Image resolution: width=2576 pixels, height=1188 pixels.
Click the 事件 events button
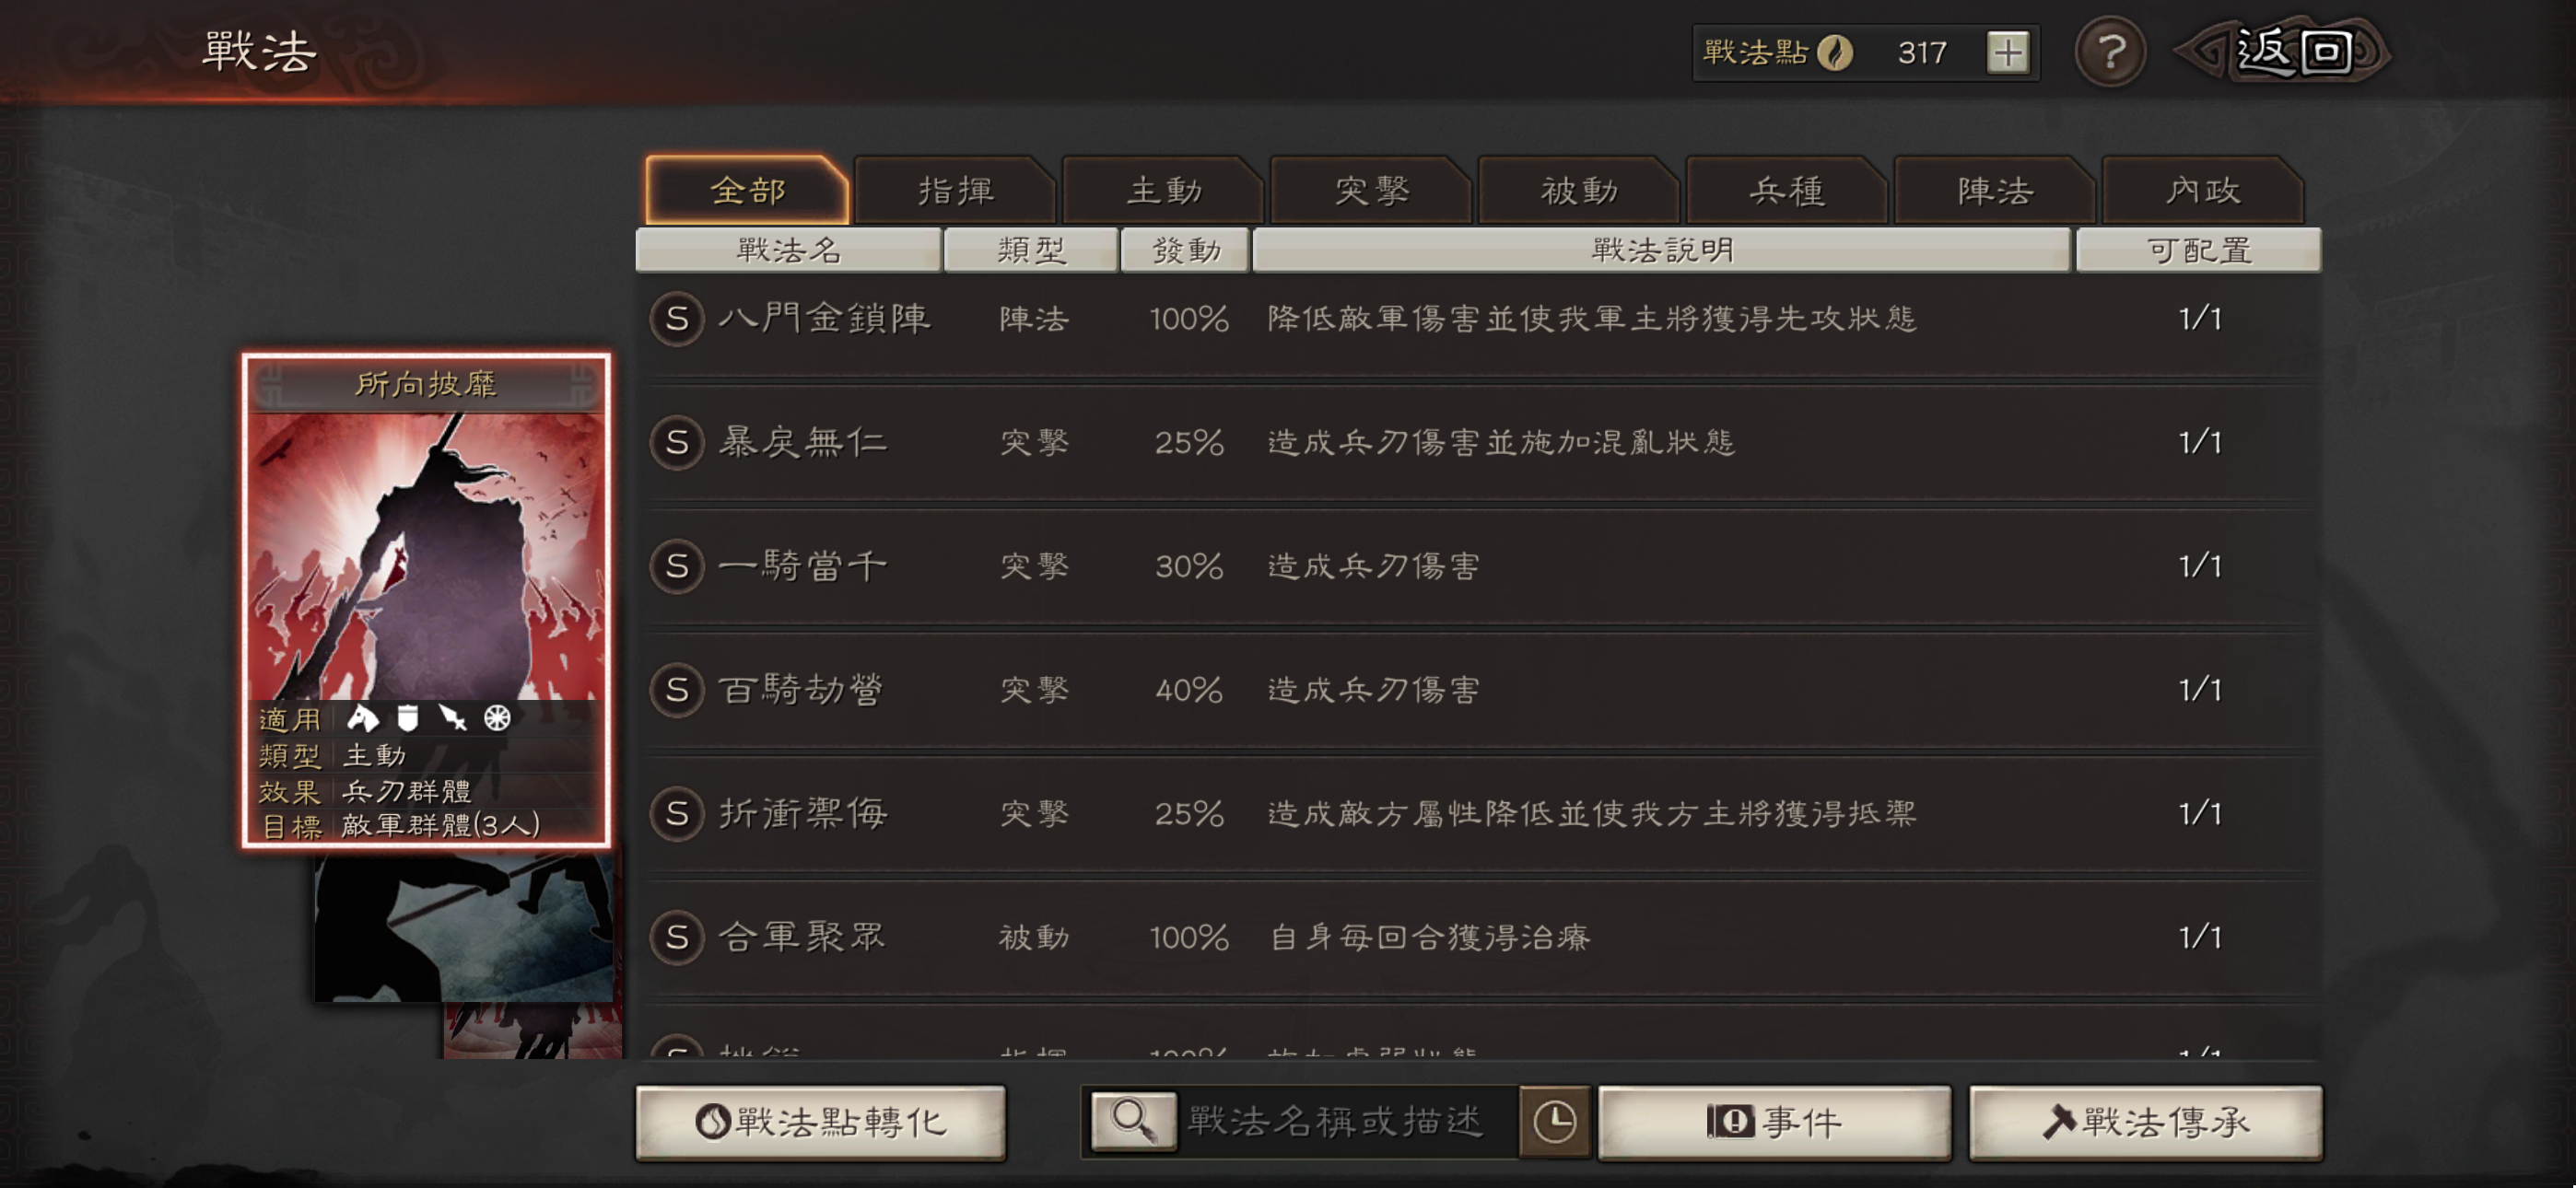point(1774,1122)
